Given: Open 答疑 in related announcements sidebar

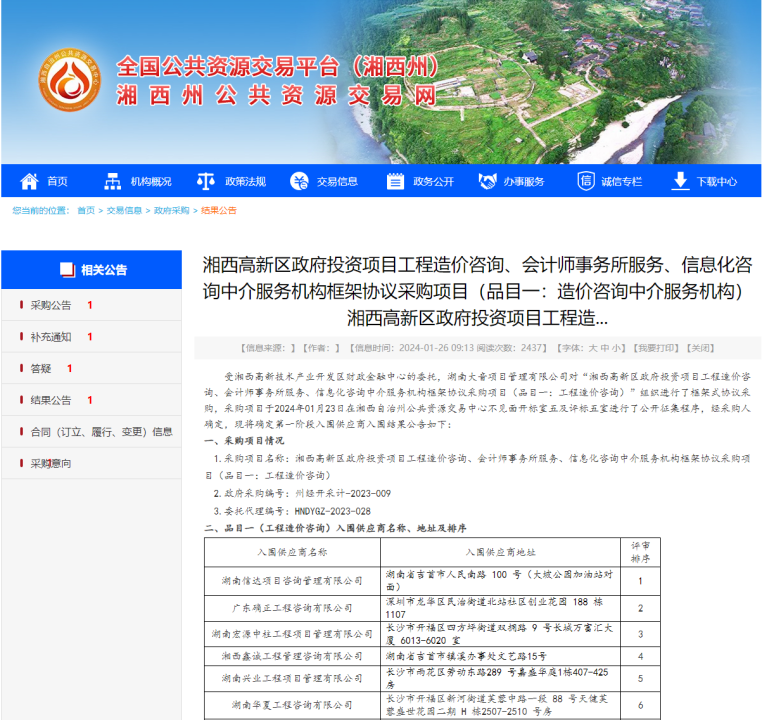Looking at the screenshot, I should click(41, 368).
